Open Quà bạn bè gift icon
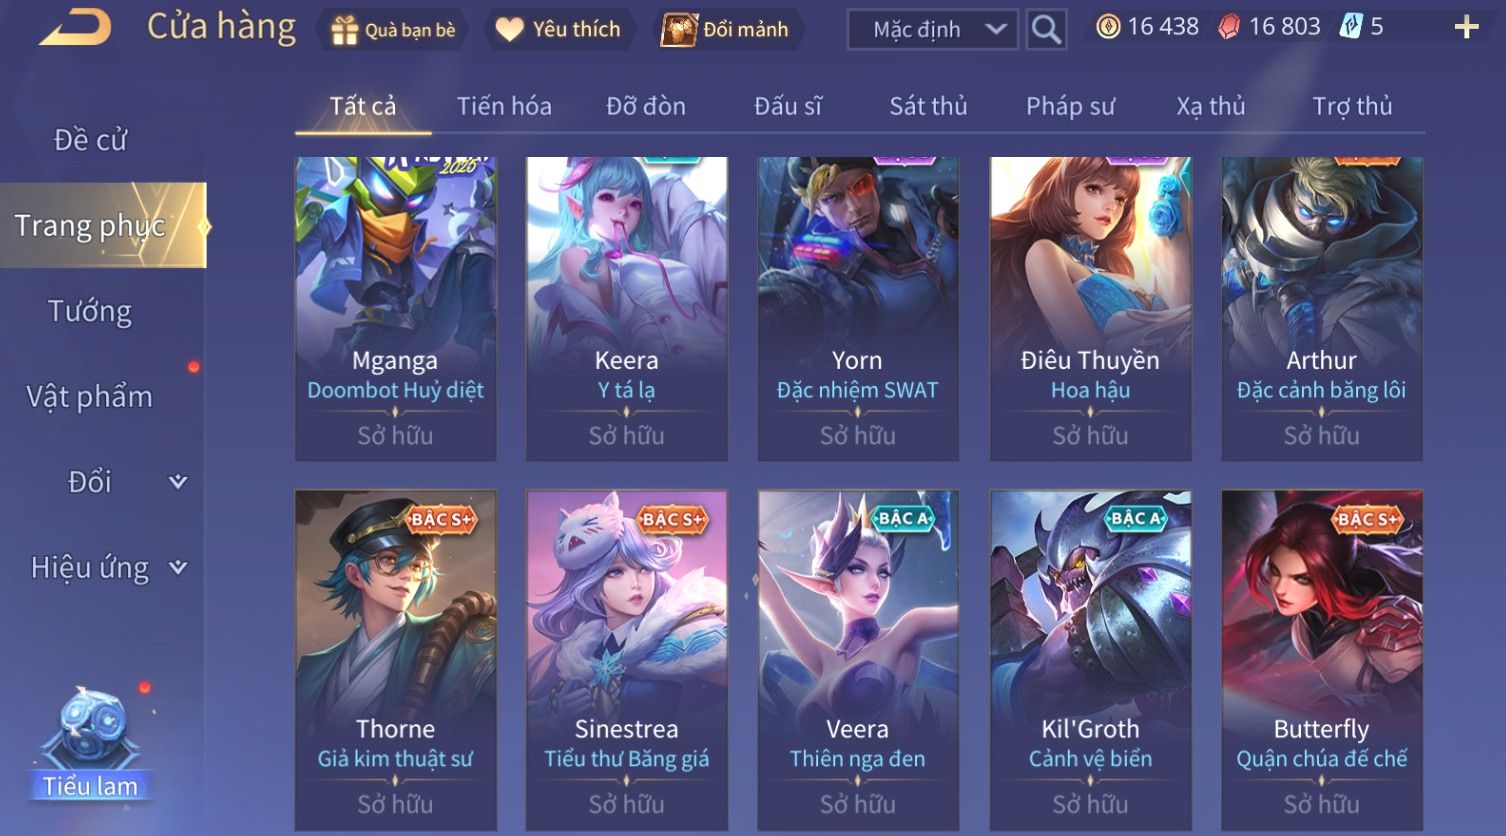The height and width of the screenshot is (836, 1506). click(345, 30)
